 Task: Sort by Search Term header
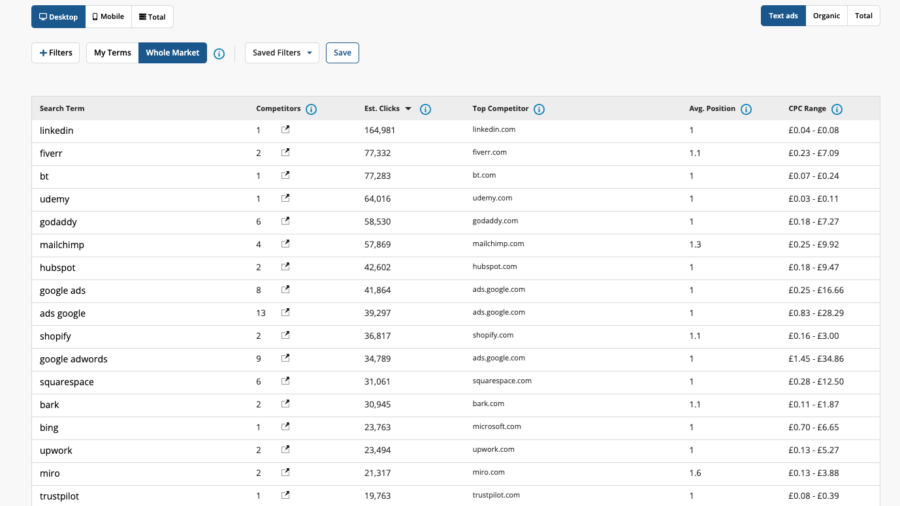coord(62,108)
